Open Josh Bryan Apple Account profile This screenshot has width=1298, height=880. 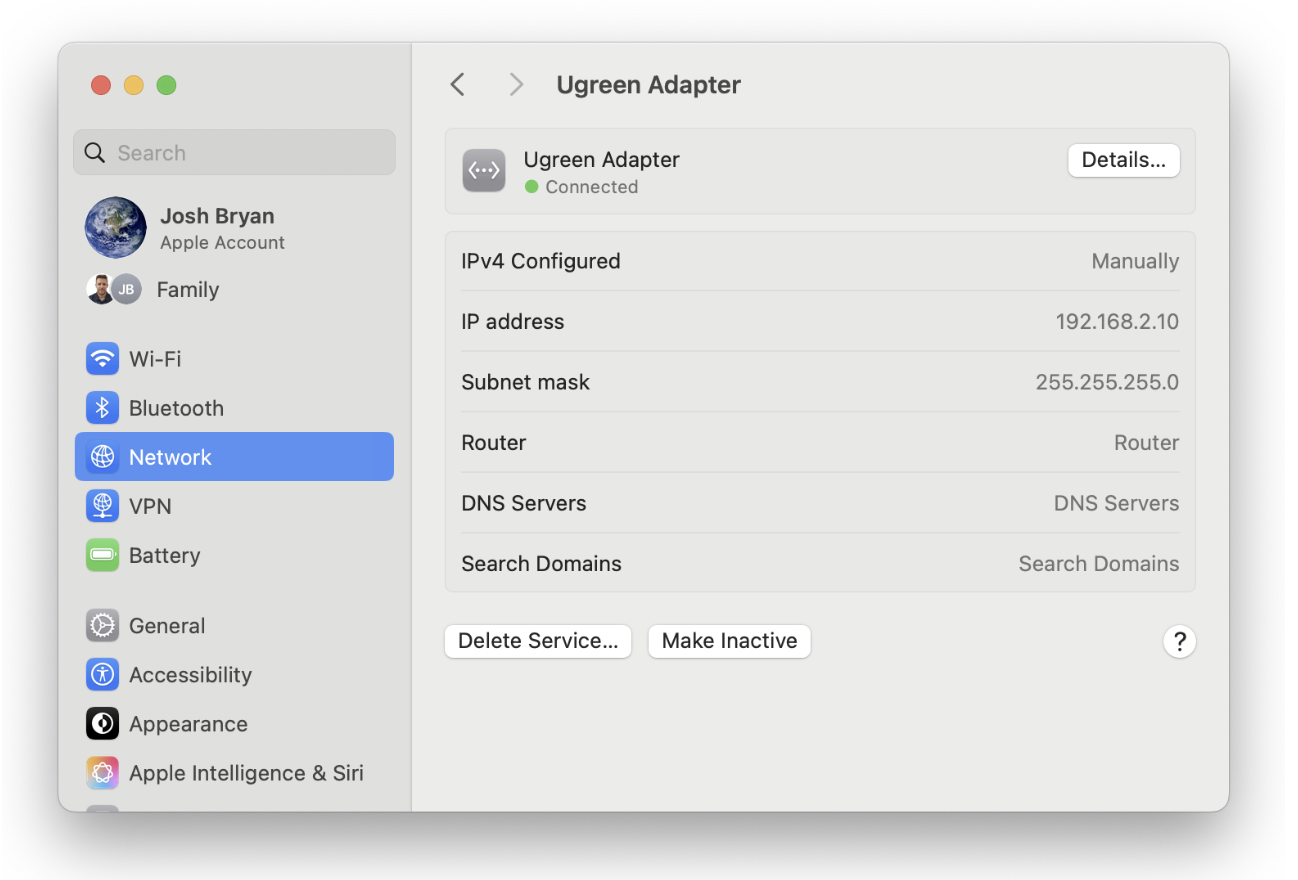(217, 228)
